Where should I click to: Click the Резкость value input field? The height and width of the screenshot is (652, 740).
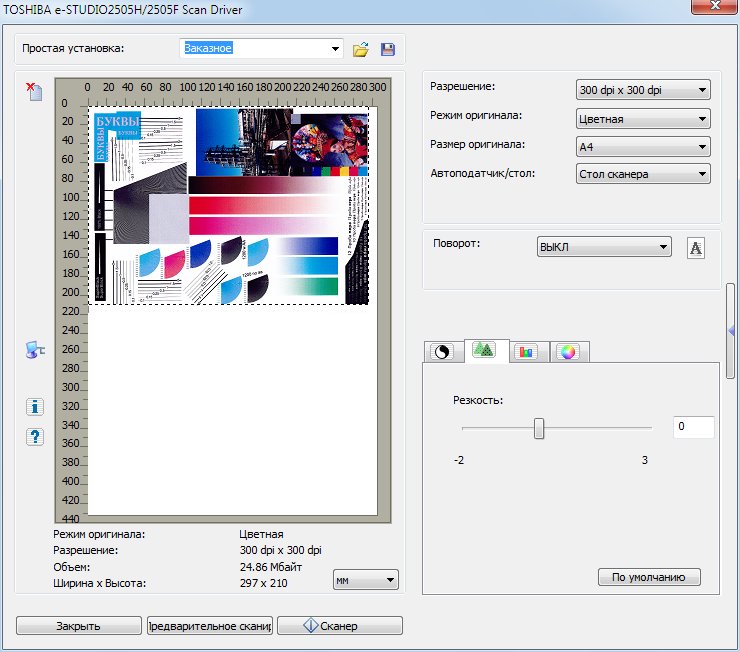pyautogui.click(x=693, y=427)
